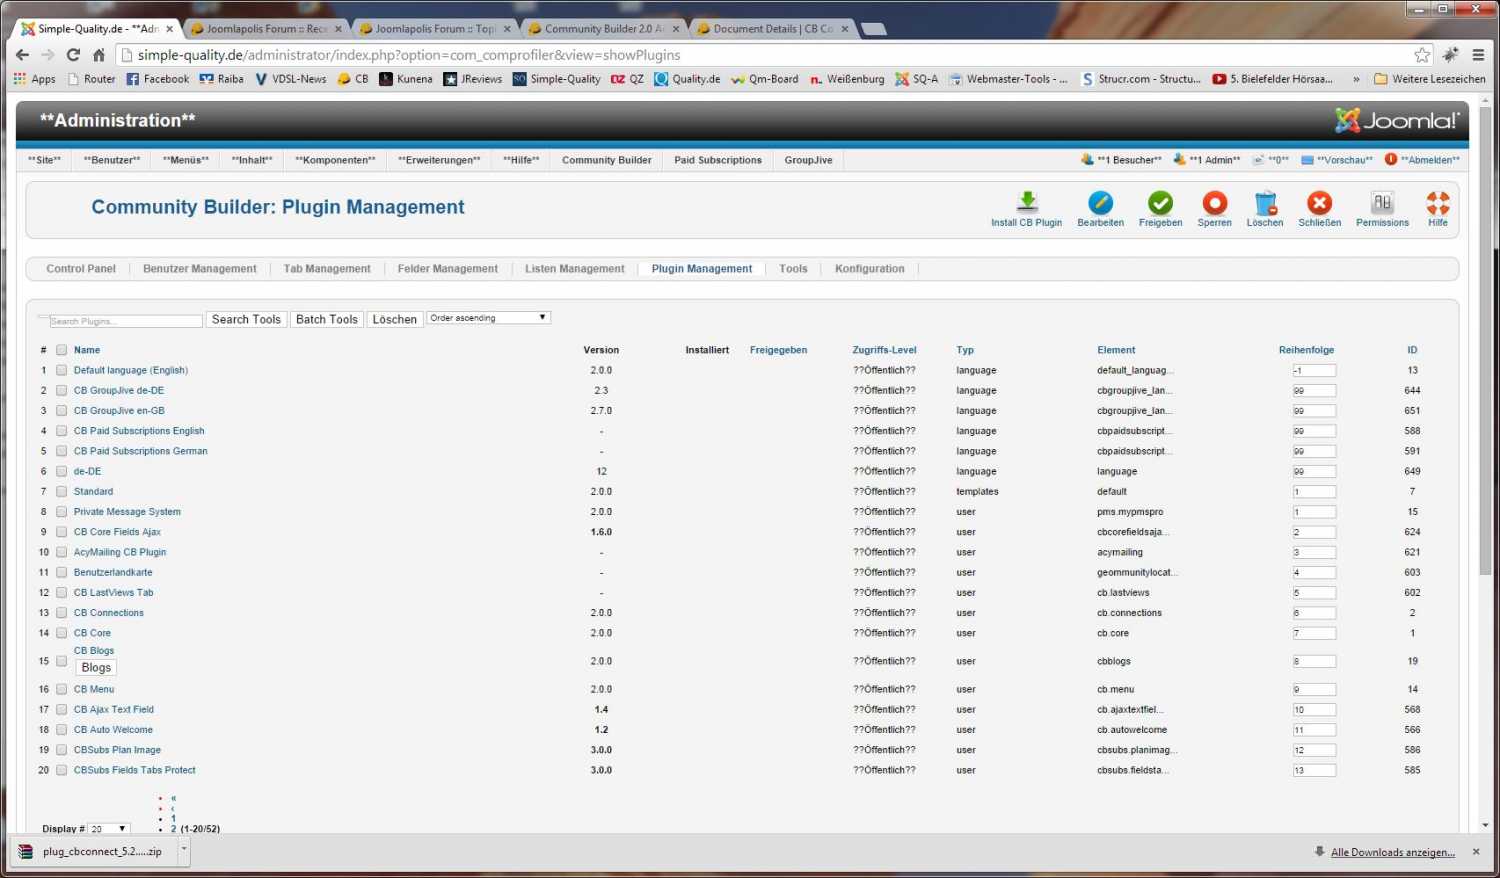Click the Löschen filter button

click(x=394, y=319)
